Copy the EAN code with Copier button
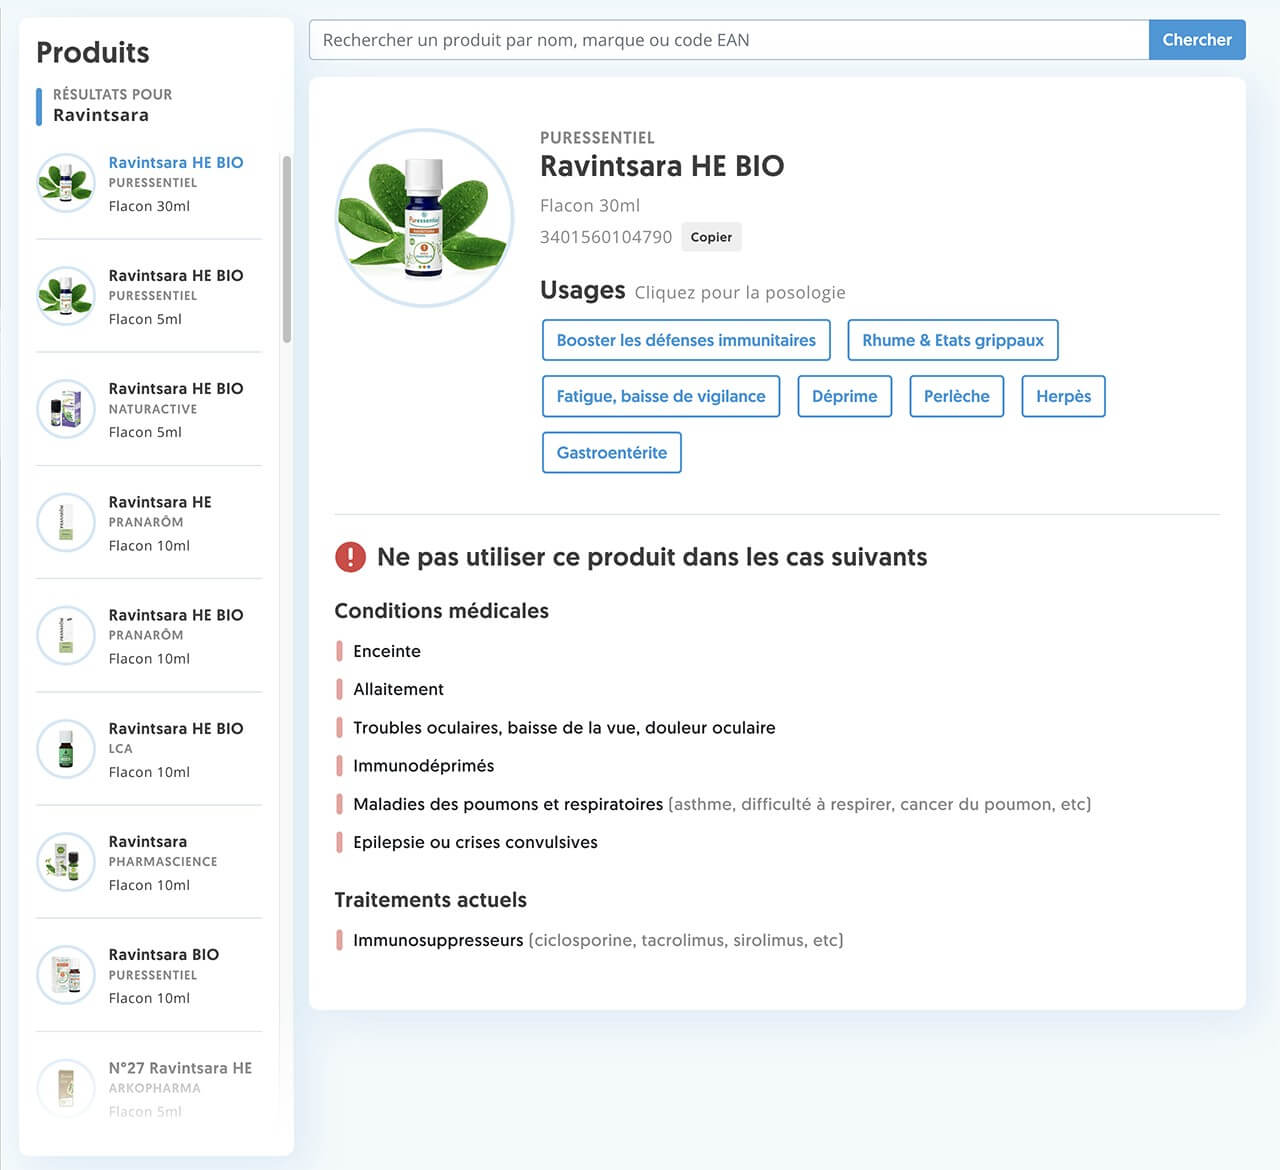The width and height of the screenshot is (1280, 1170). point(711,237)
